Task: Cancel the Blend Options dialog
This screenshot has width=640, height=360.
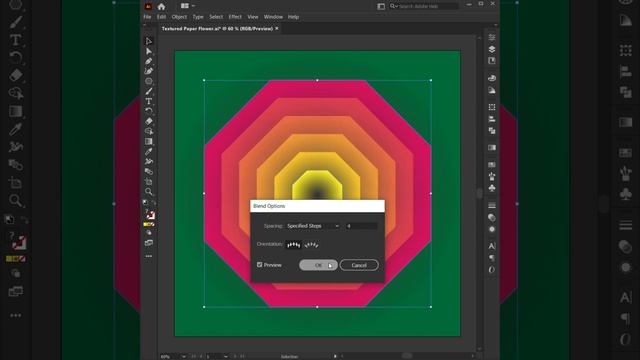Action: [359, 265]
